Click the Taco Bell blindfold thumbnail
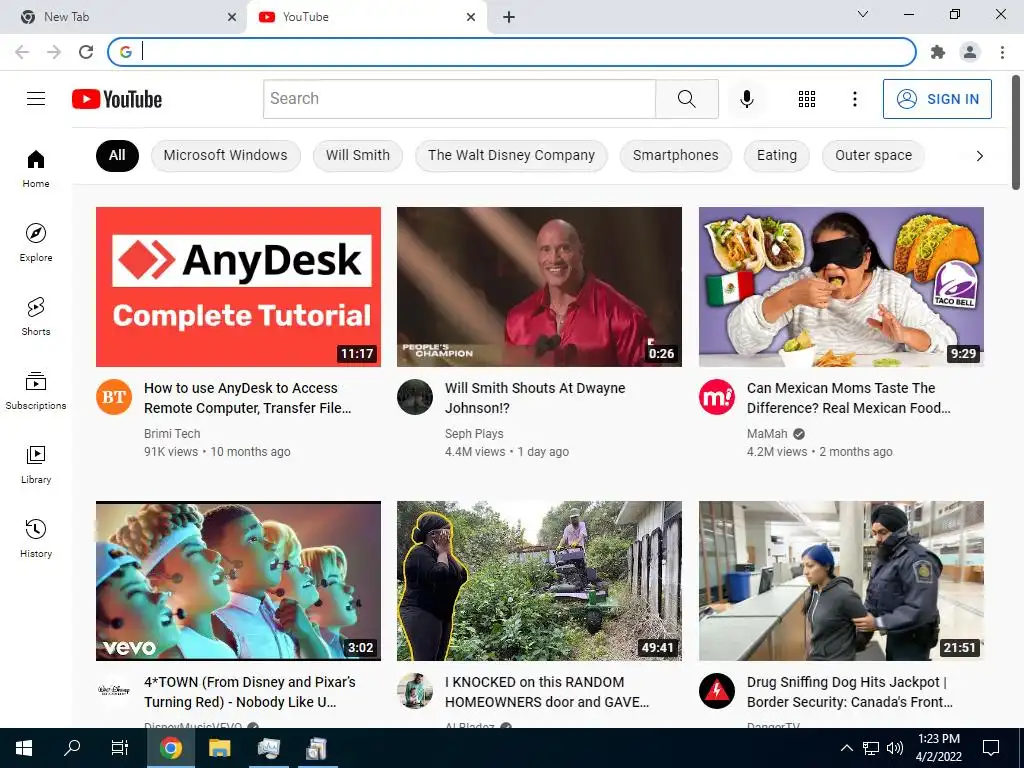 tap(841, 287)
